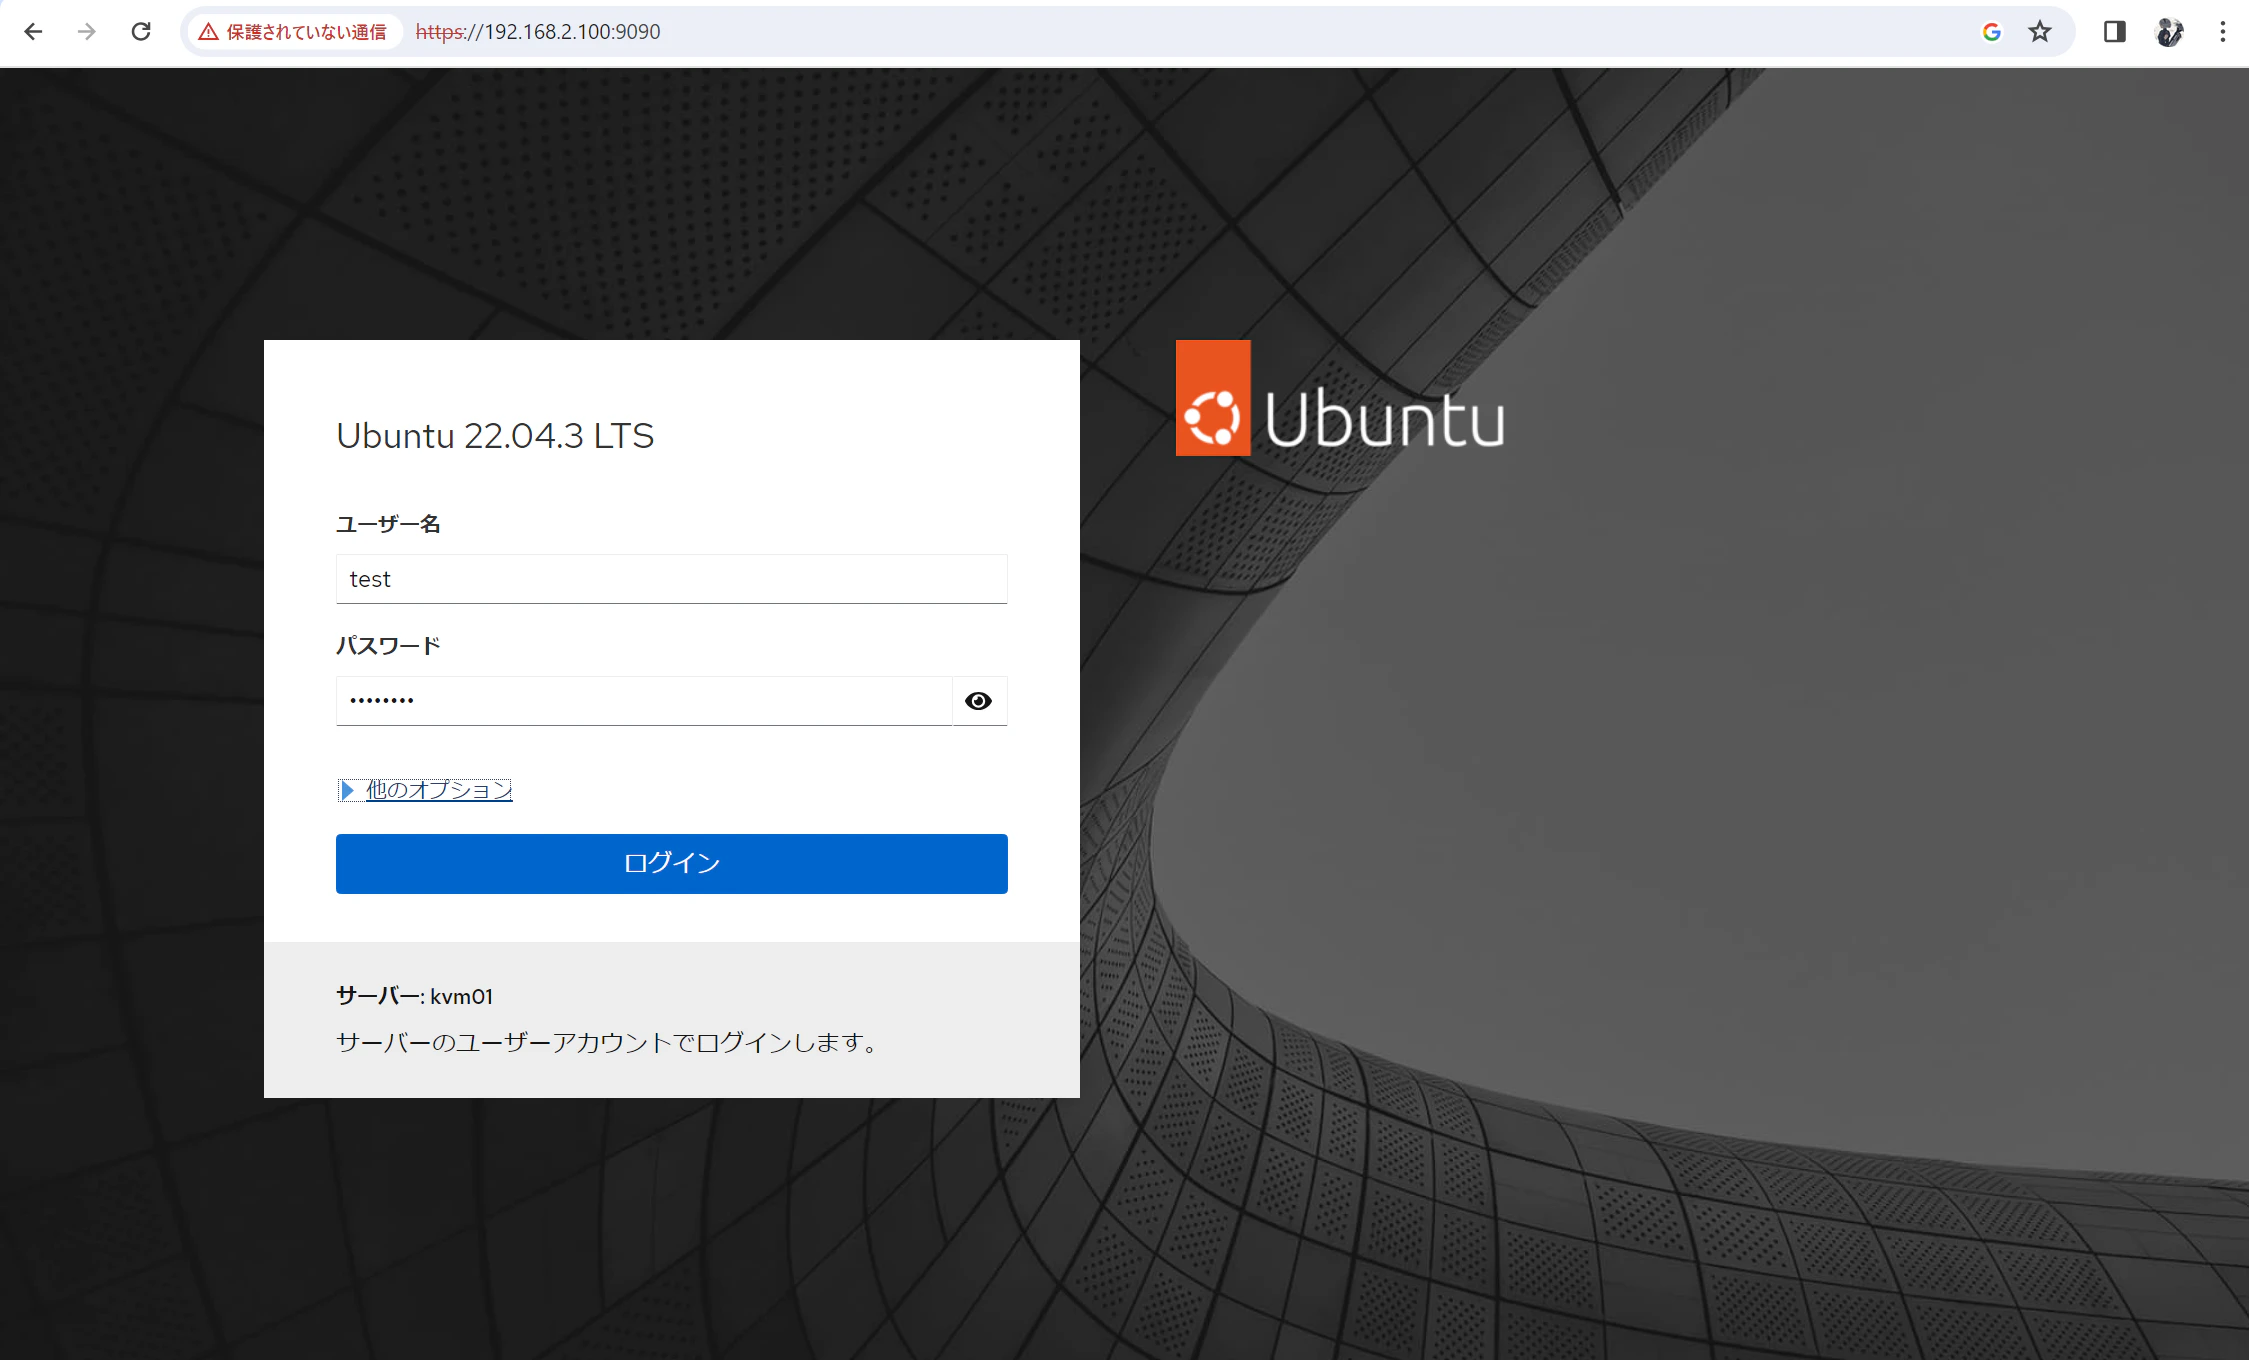
Task: Focus the パスワード input field
Action: (643, 701)
